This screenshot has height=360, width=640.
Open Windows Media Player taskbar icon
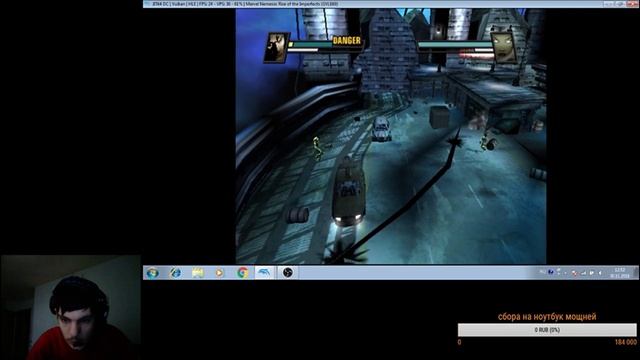click(220, 273)
